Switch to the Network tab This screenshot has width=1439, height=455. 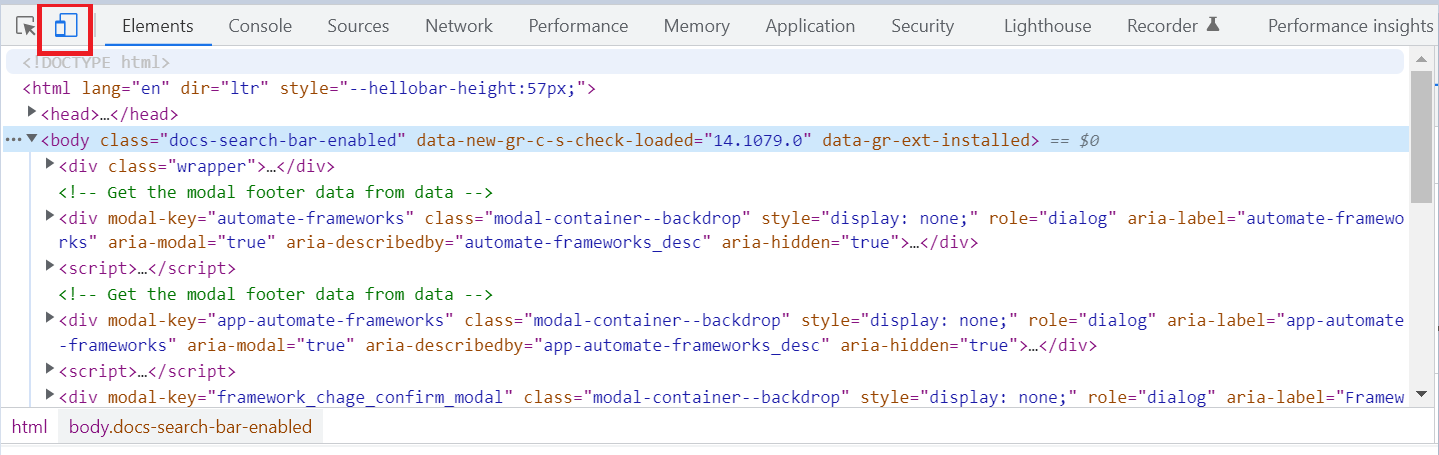[x=459, y=26]
